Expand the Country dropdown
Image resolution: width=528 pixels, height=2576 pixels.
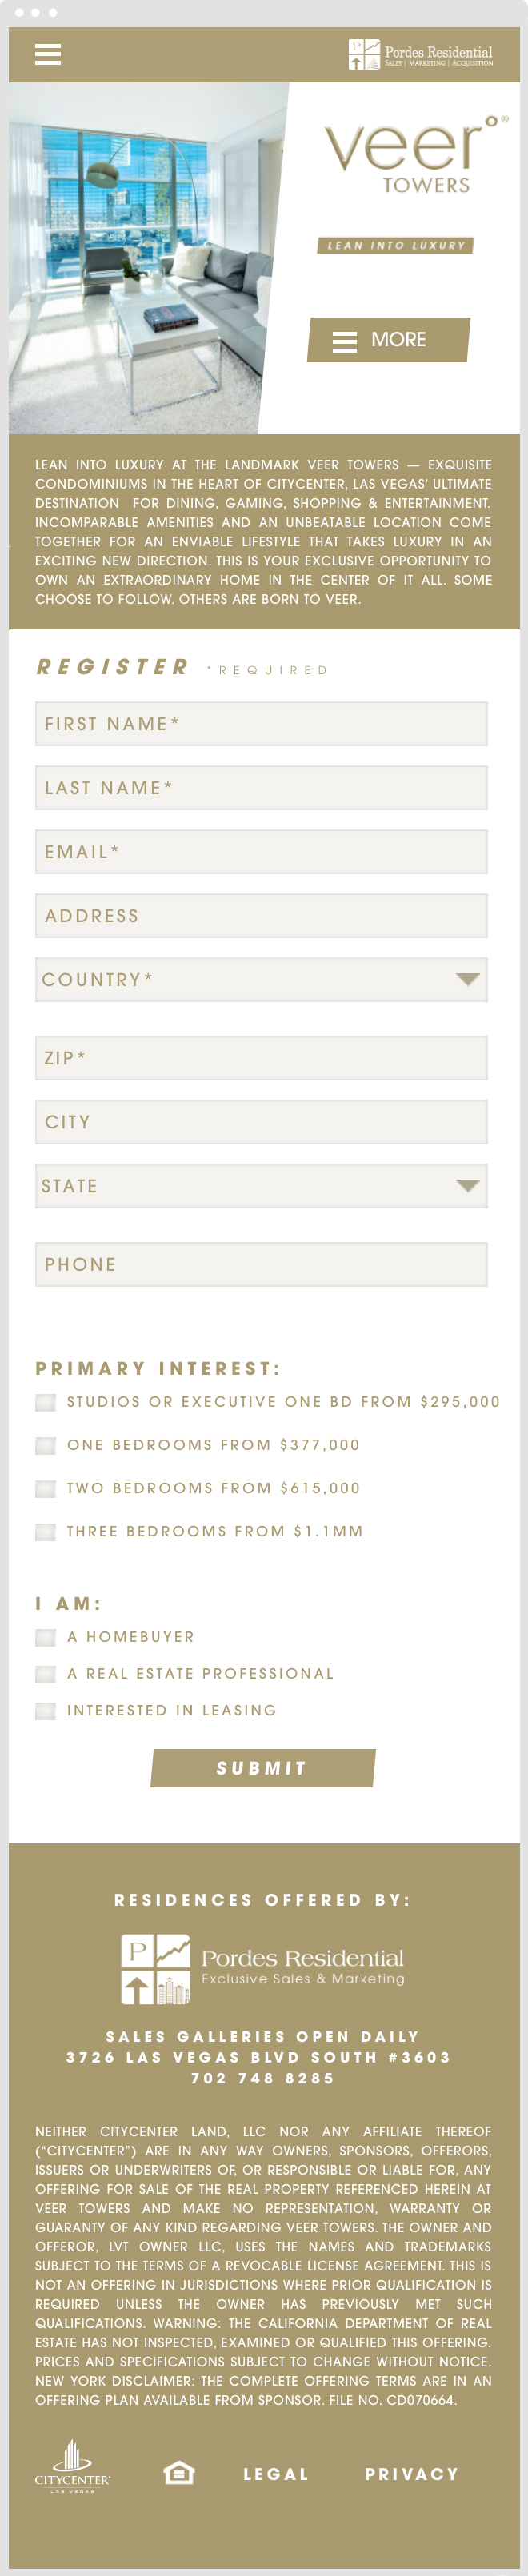pos(261,980)
